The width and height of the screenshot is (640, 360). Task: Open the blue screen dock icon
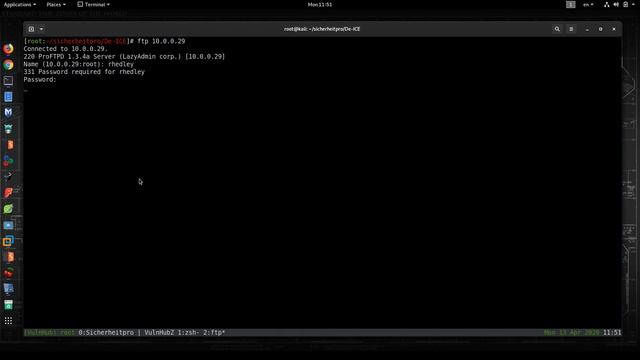coord(8,225)
